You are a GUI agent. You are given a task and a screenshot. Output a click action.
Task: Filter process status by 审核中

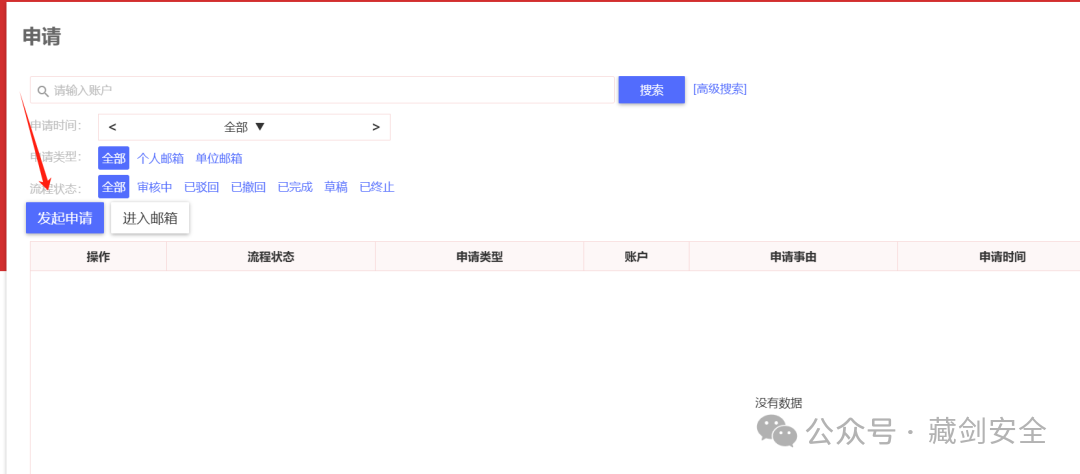pyautogui.click(x=155, y=187)
